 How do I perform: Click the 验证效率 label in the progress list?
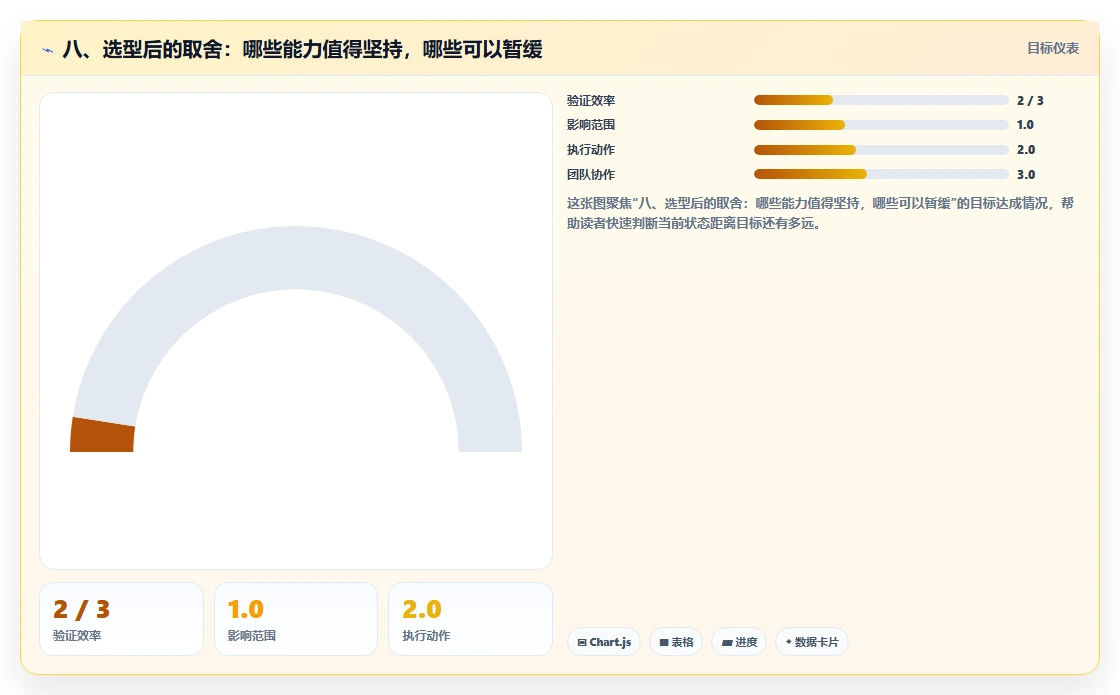591,101
